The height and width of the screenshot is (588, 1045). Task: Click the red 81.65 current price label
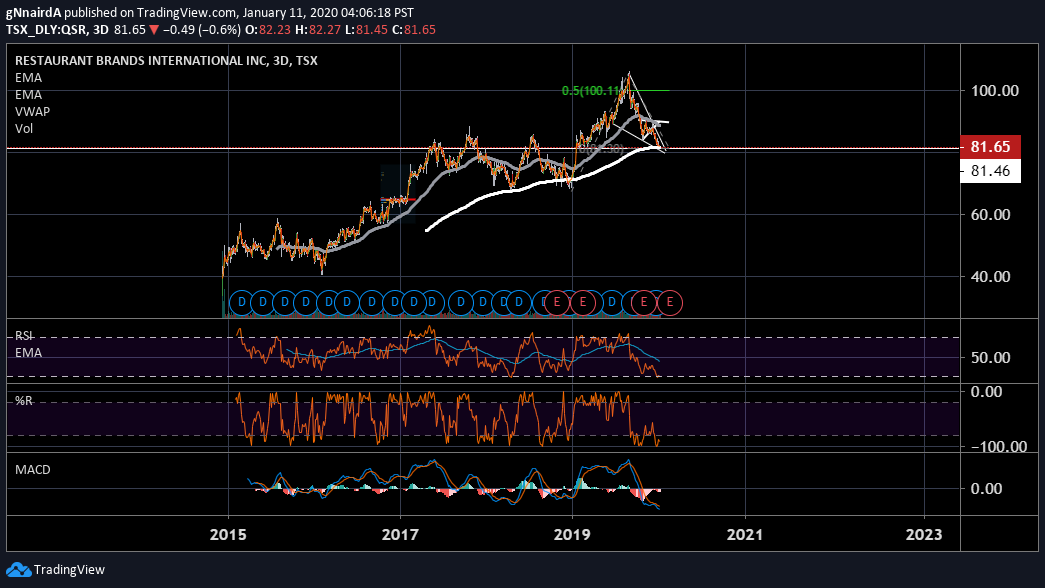(990, 147)
